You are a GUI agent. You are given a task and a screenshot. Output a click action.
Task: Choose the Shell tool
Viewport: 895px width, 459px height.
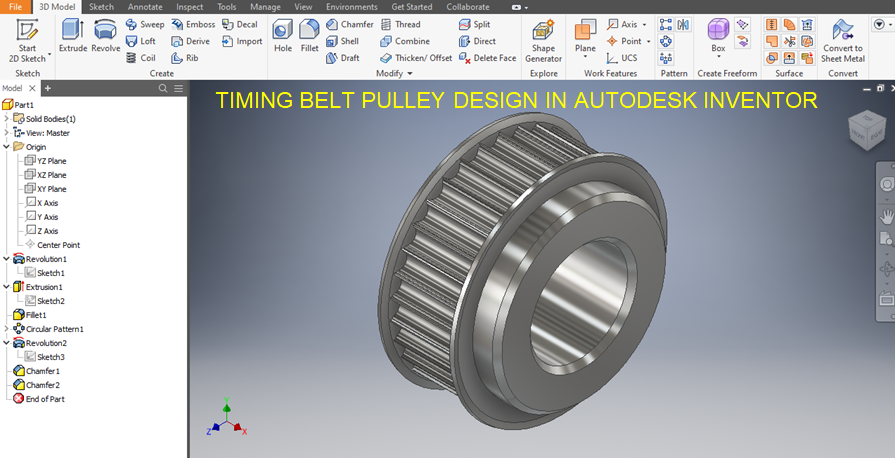pyautogui.click(x=342, y=41)
